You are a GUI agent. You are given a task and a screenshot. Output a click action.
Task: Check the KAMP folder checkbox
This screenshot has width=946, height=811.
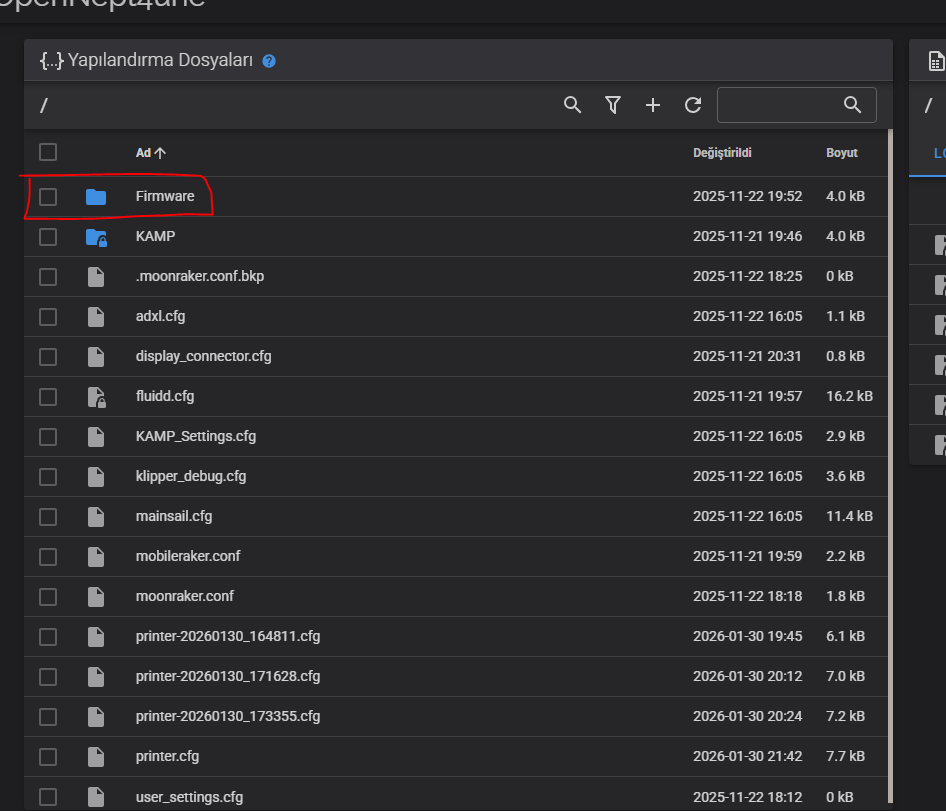click(48, 237)
